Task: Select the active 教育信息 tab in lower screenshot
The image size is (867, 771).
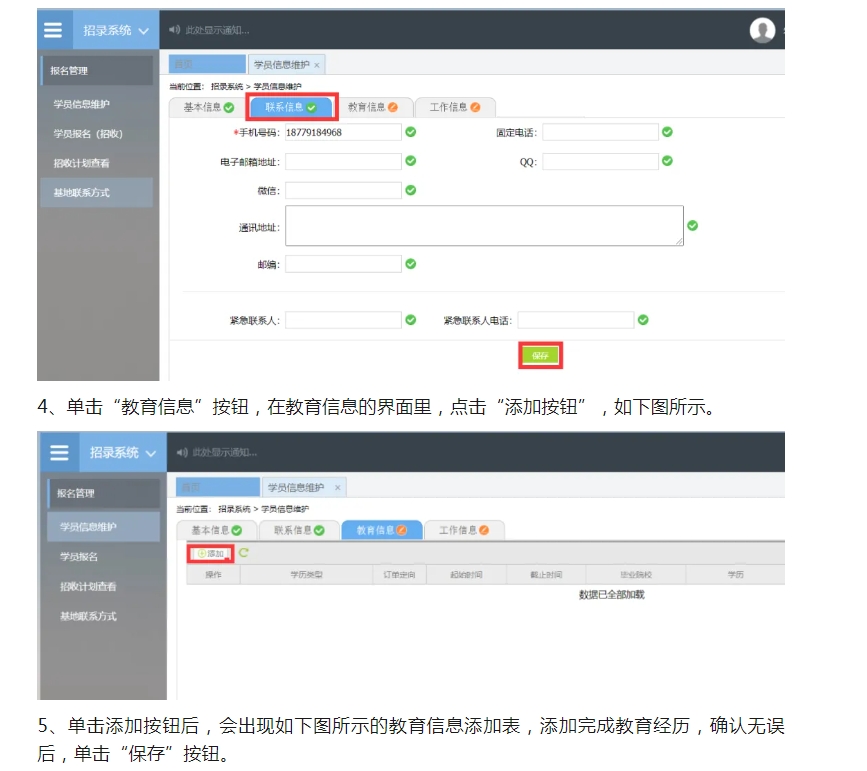Action: pyautogui.click(x=381, y=530)
